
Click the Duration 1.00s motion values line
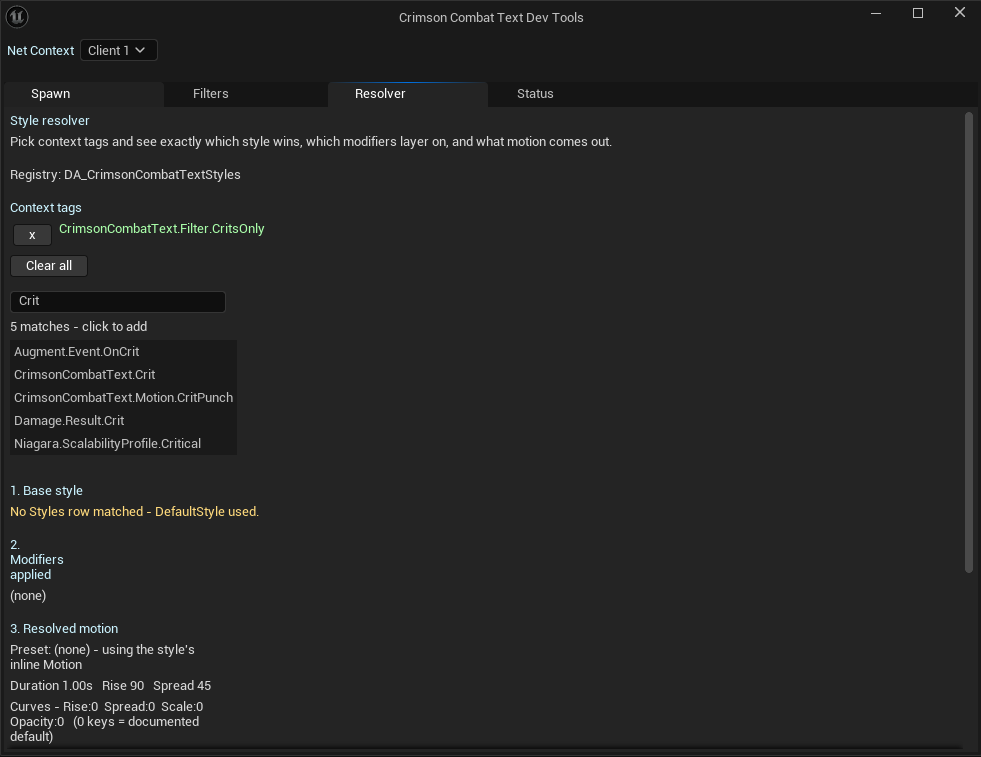(111, 686)
